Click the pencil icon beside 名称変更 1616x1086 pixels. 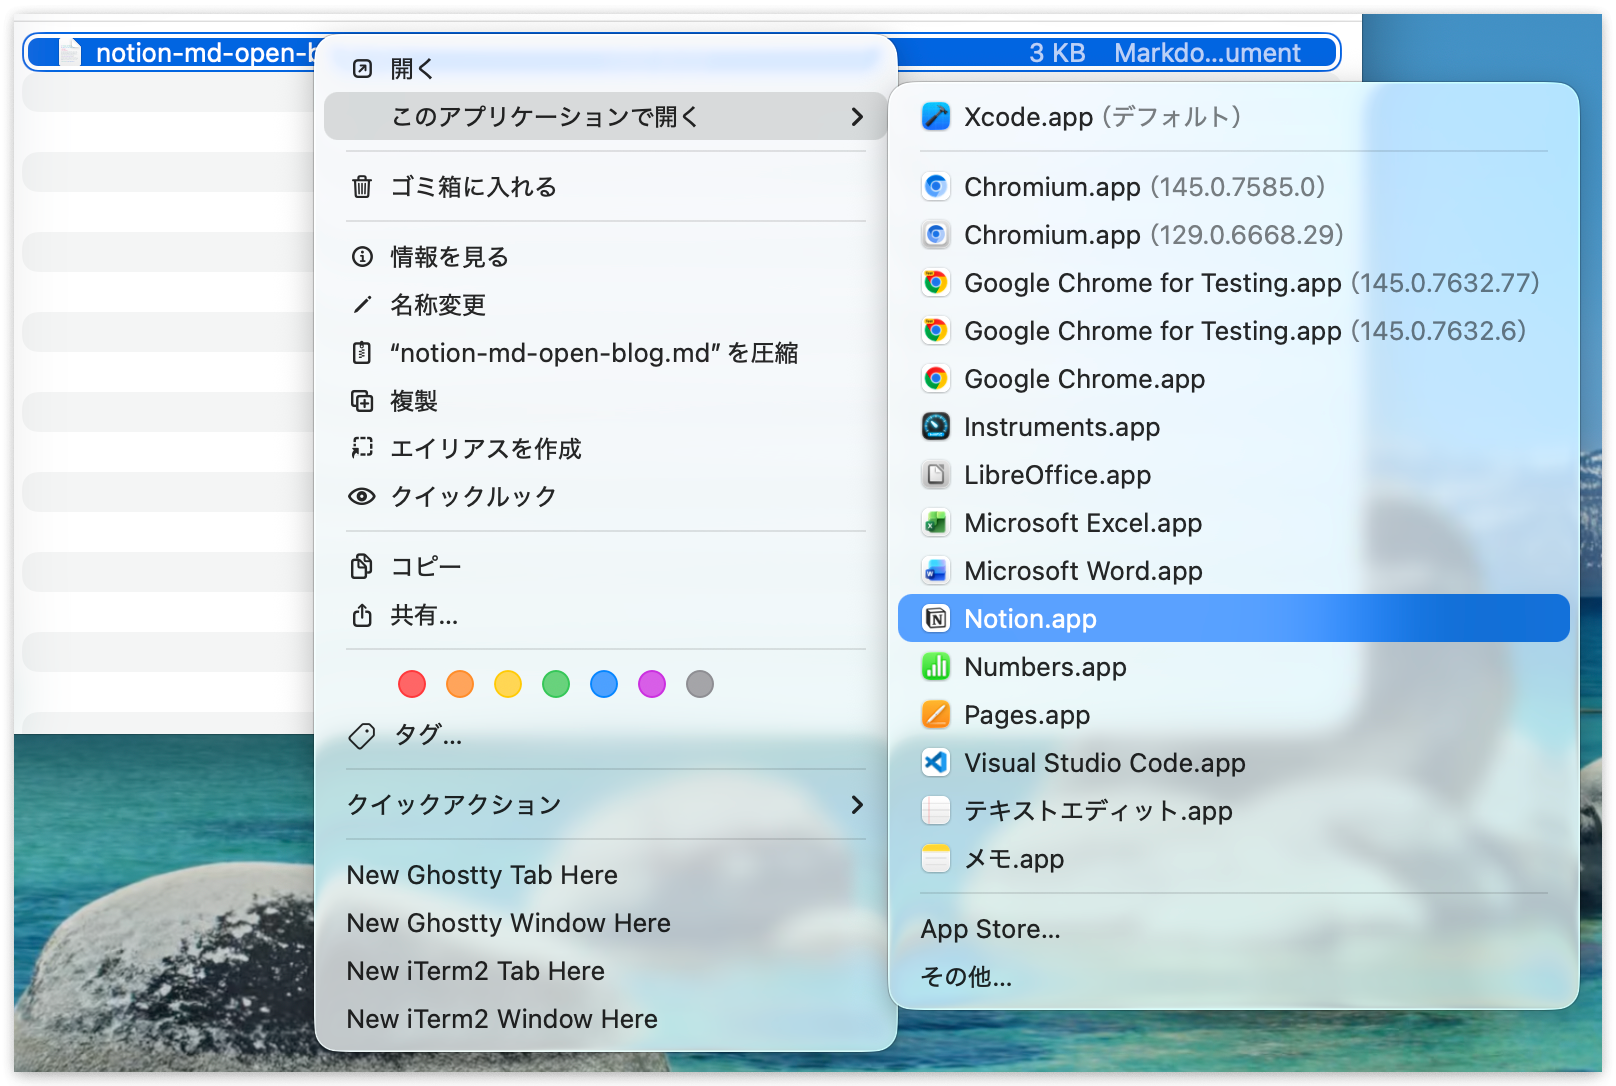click(x=362, y=305)
